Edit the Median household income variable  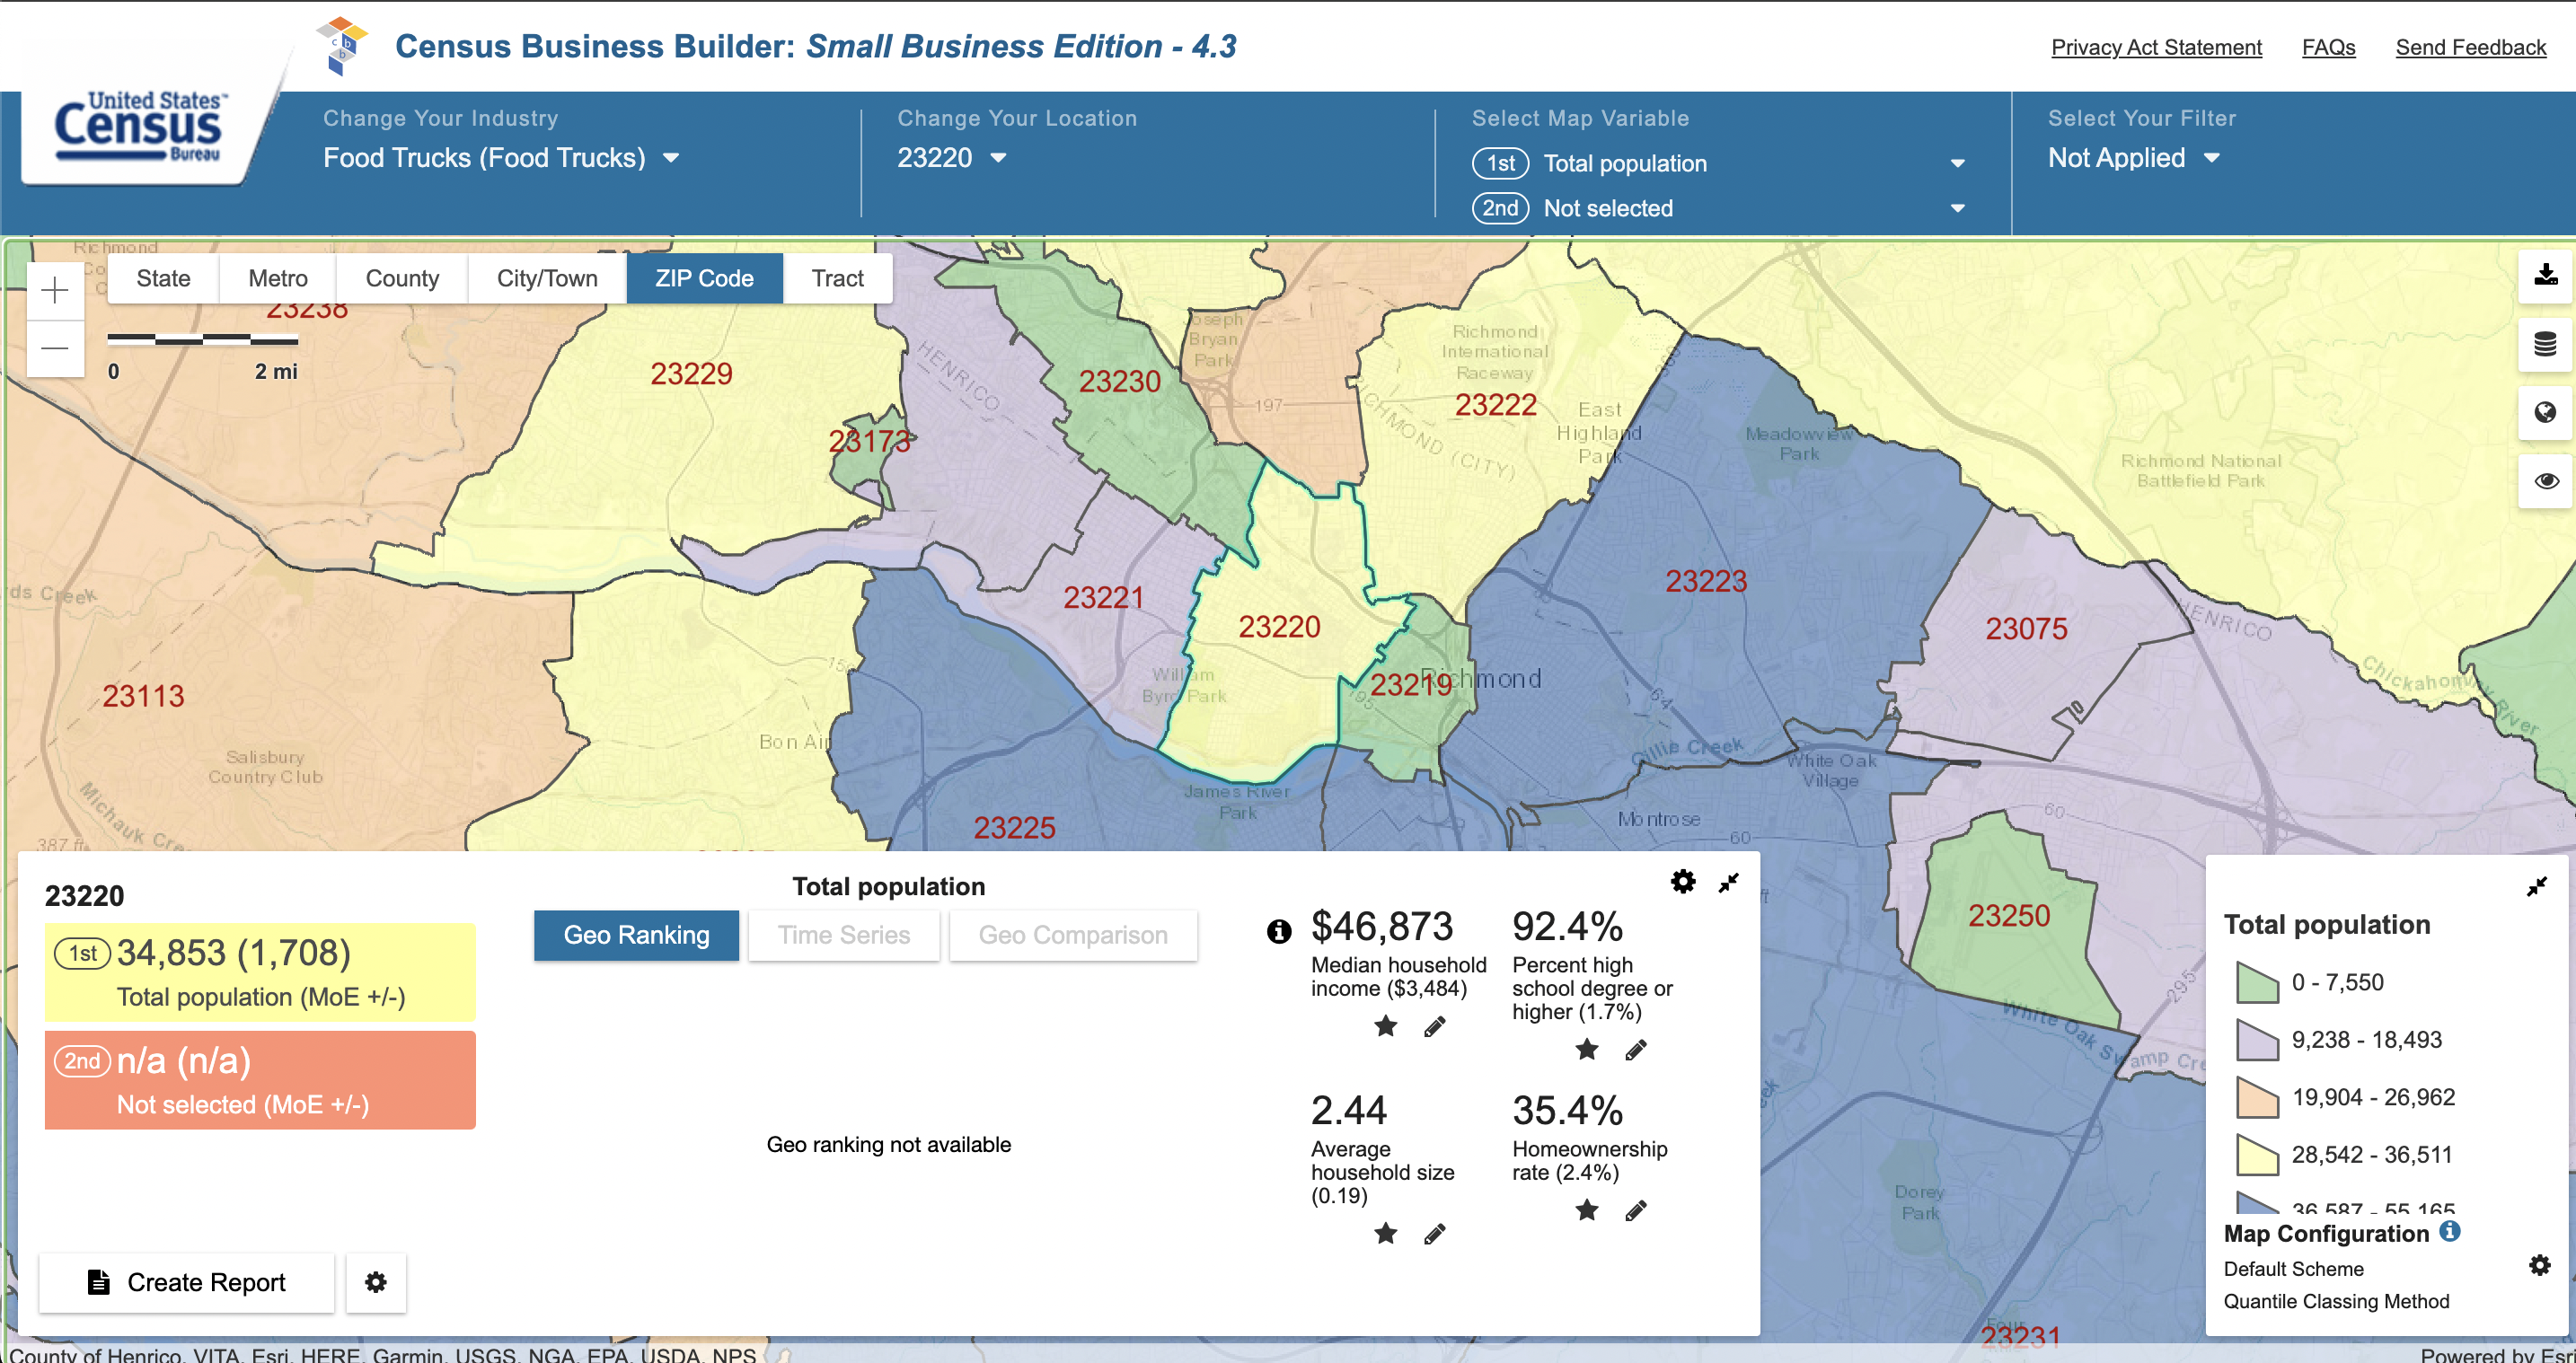click(1435, 1027)
